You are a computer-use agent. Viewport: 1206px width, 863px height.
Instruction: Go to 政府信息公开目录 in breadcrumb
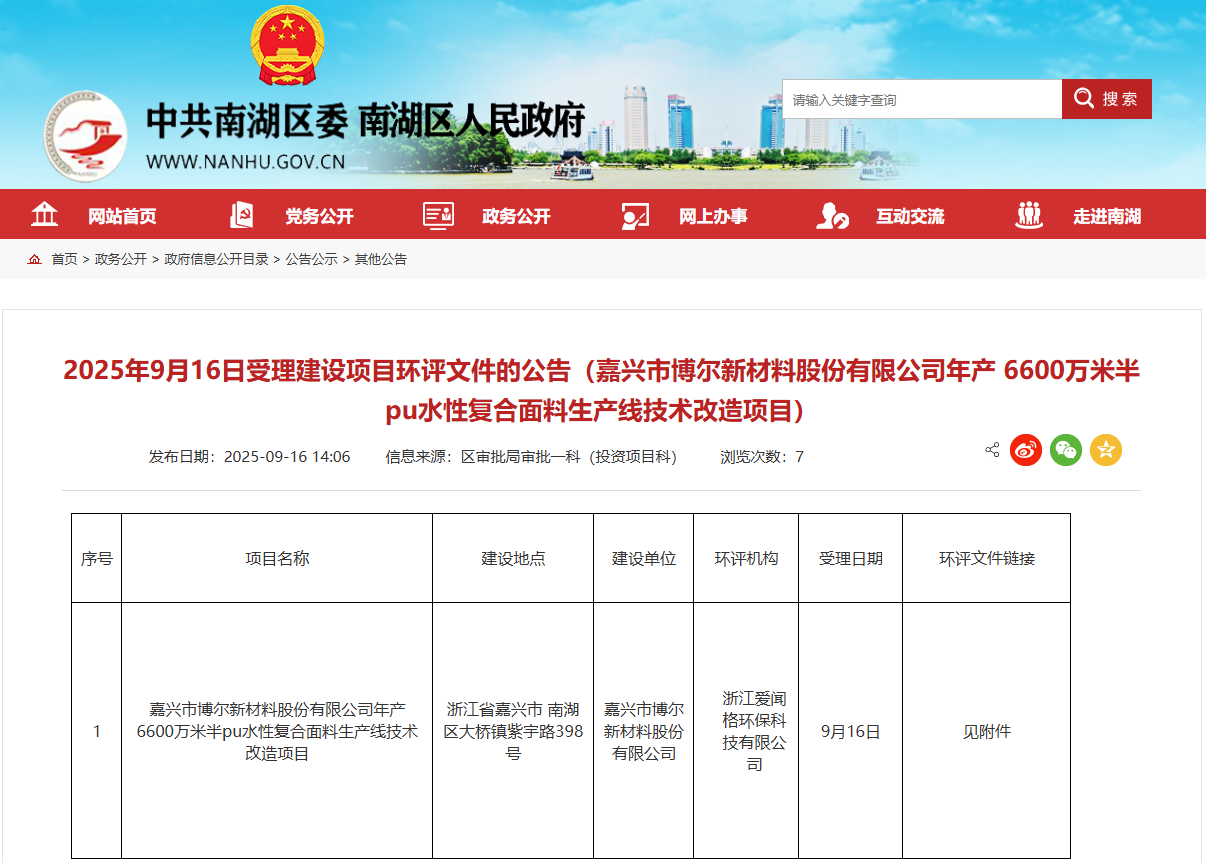(217, 259)
